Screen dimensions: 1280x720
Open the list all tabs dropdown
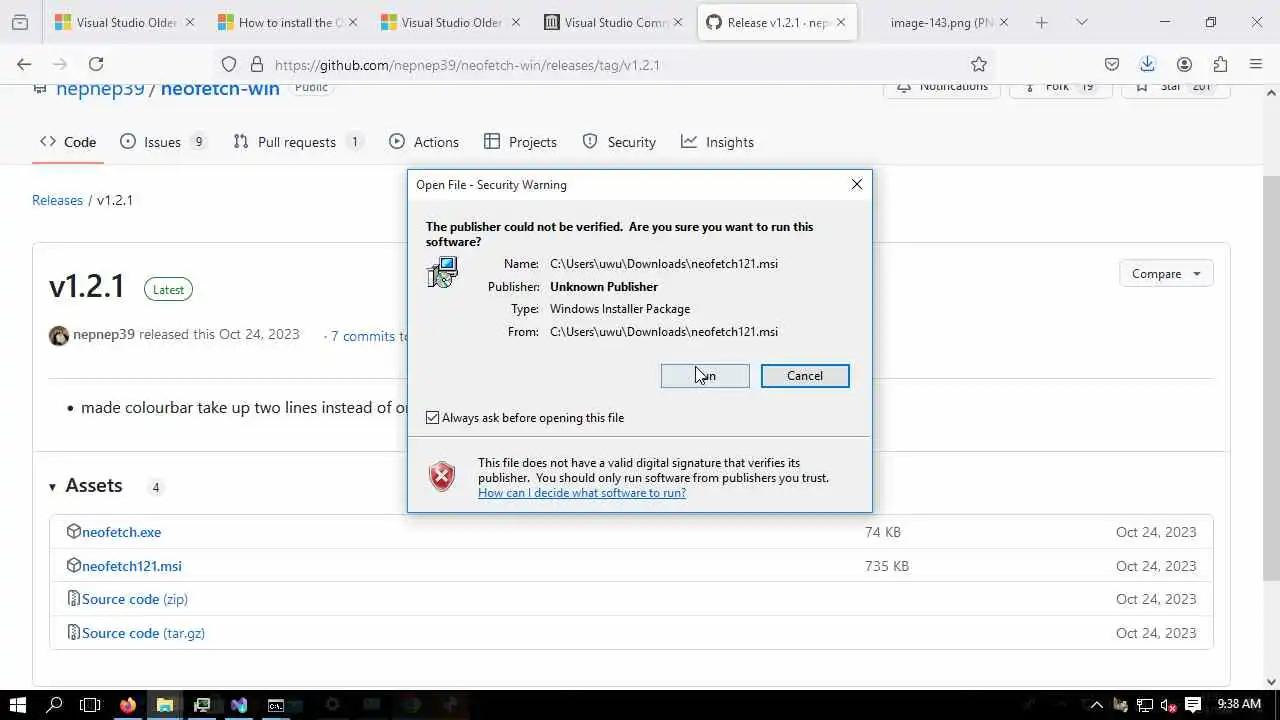tap(1081, 22)
